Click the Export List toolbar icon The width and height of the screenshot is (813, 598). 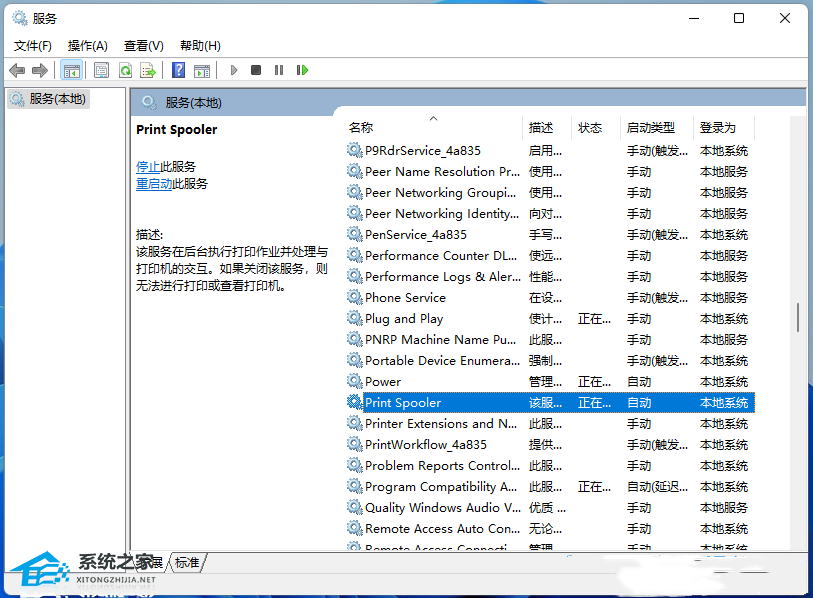(148, 70)
